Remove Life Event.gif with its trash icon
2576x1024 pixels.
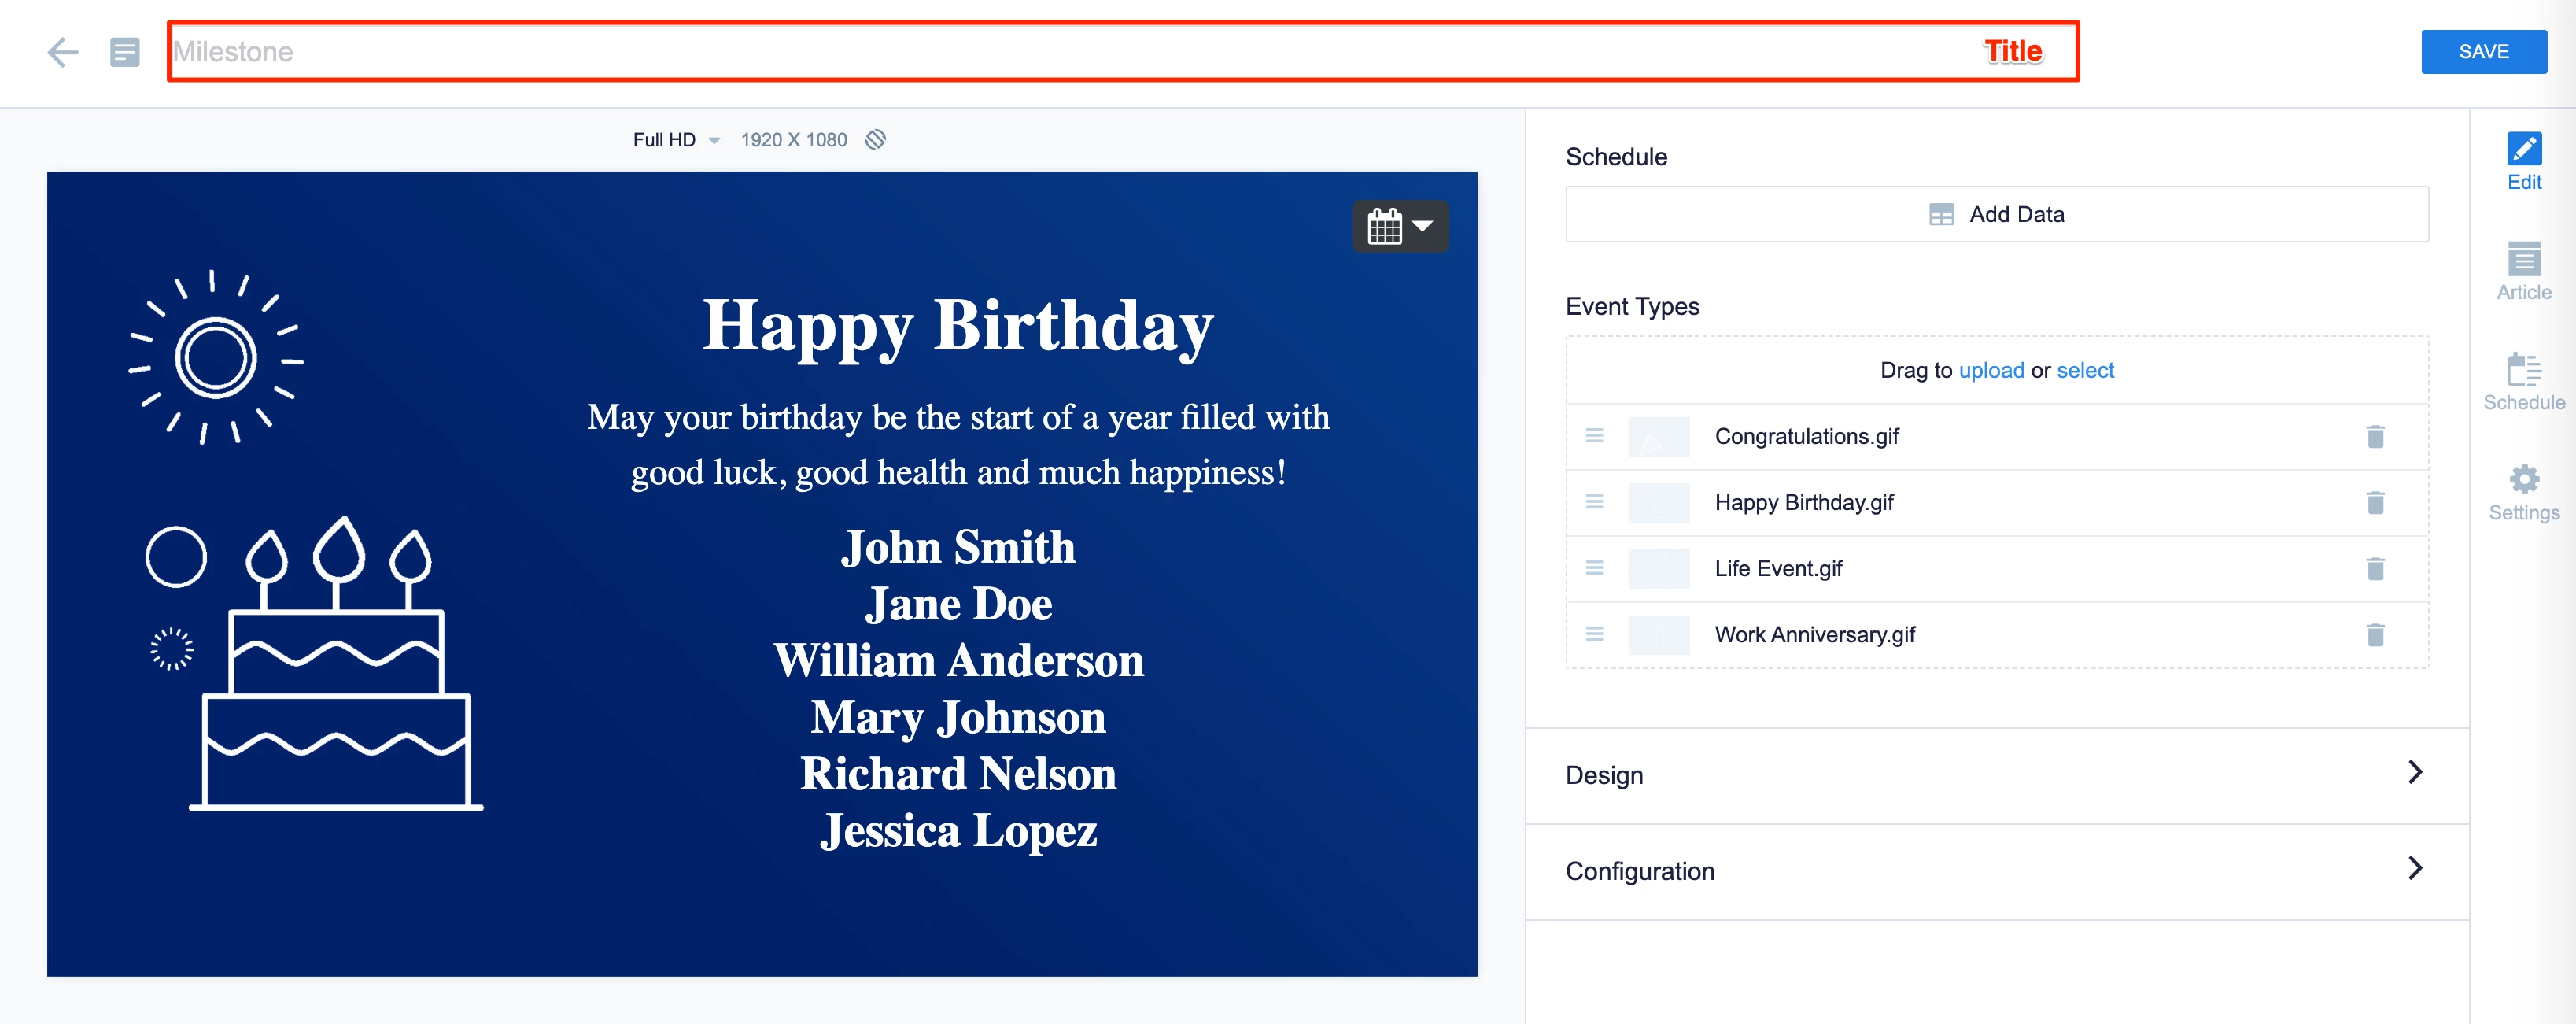[2375, 569]
